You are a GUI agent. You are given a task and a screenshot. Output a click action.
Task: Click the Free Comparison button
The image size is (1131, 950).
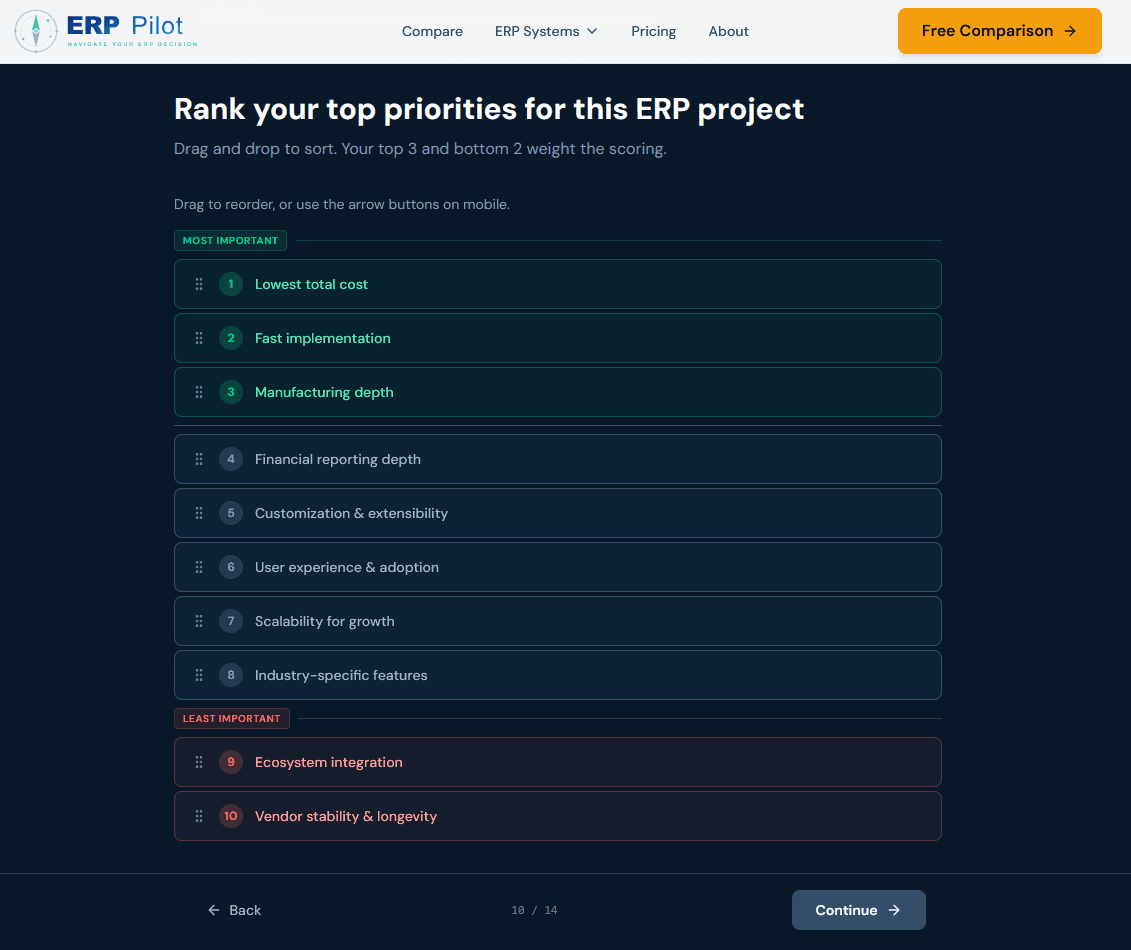(x=999, y=31)
